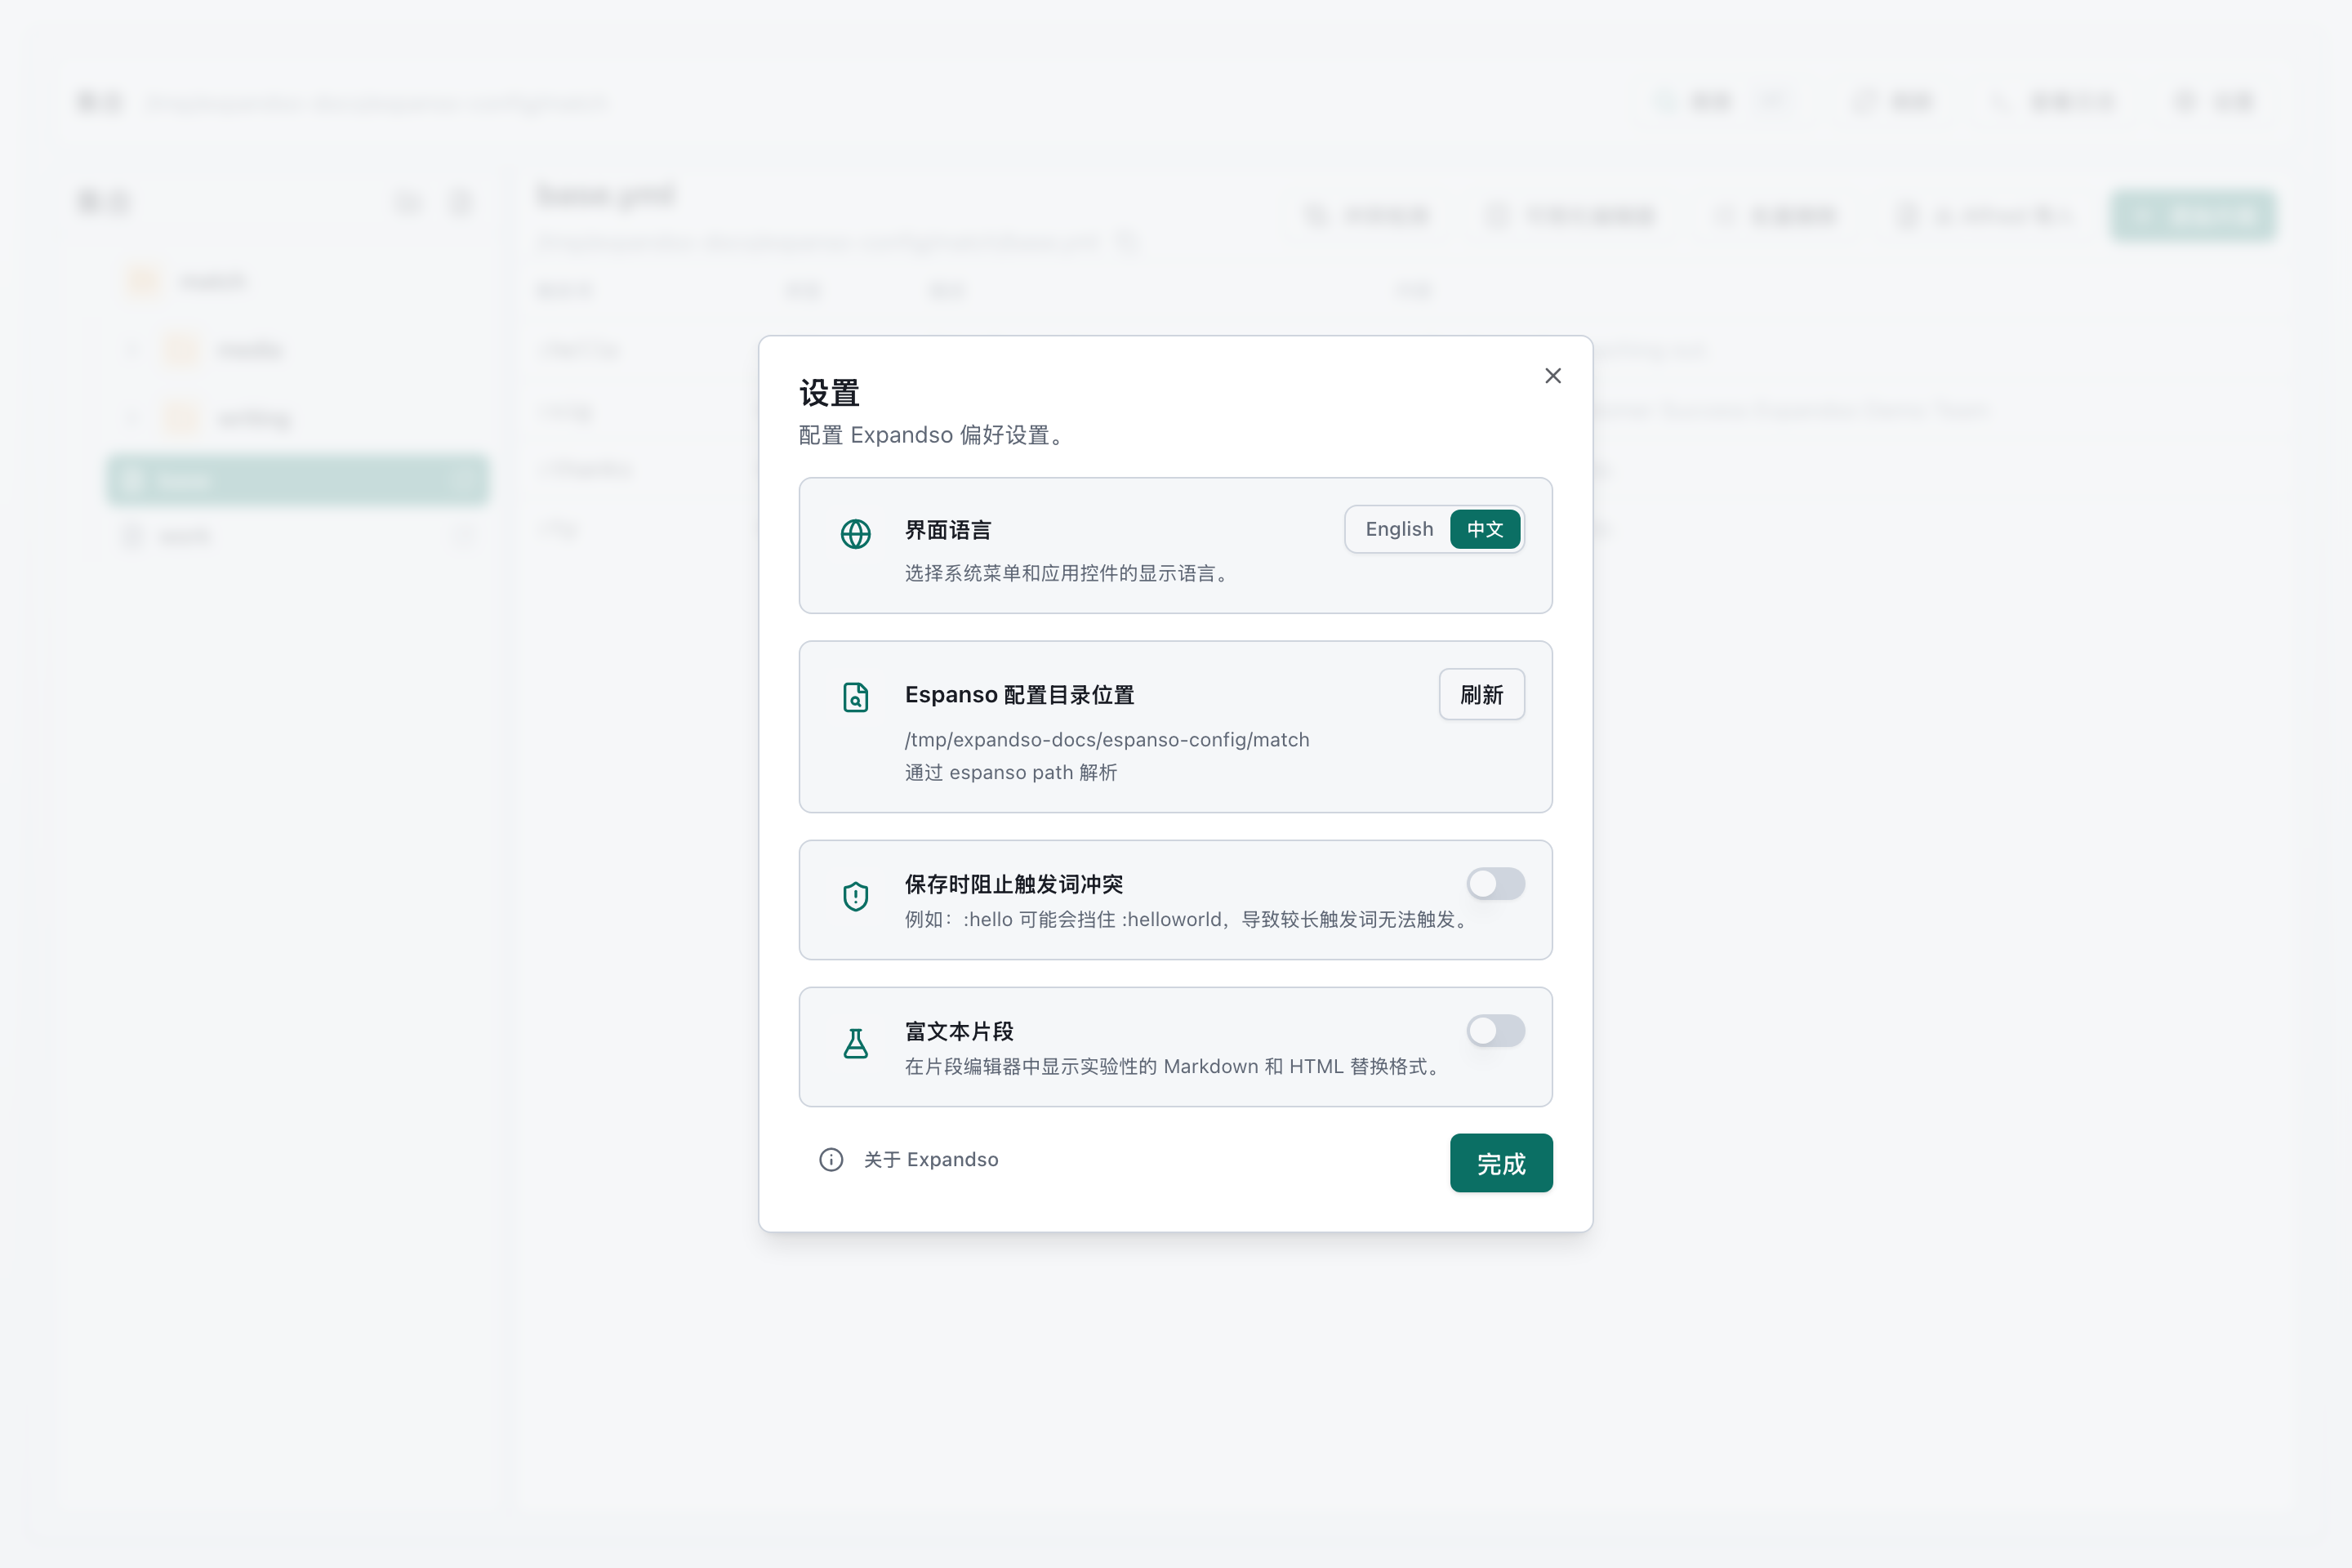The image size is (2352, 1568).
Task: Toggle 保存时阻止触发词冲突 switch
Action: pos(1495,884)
